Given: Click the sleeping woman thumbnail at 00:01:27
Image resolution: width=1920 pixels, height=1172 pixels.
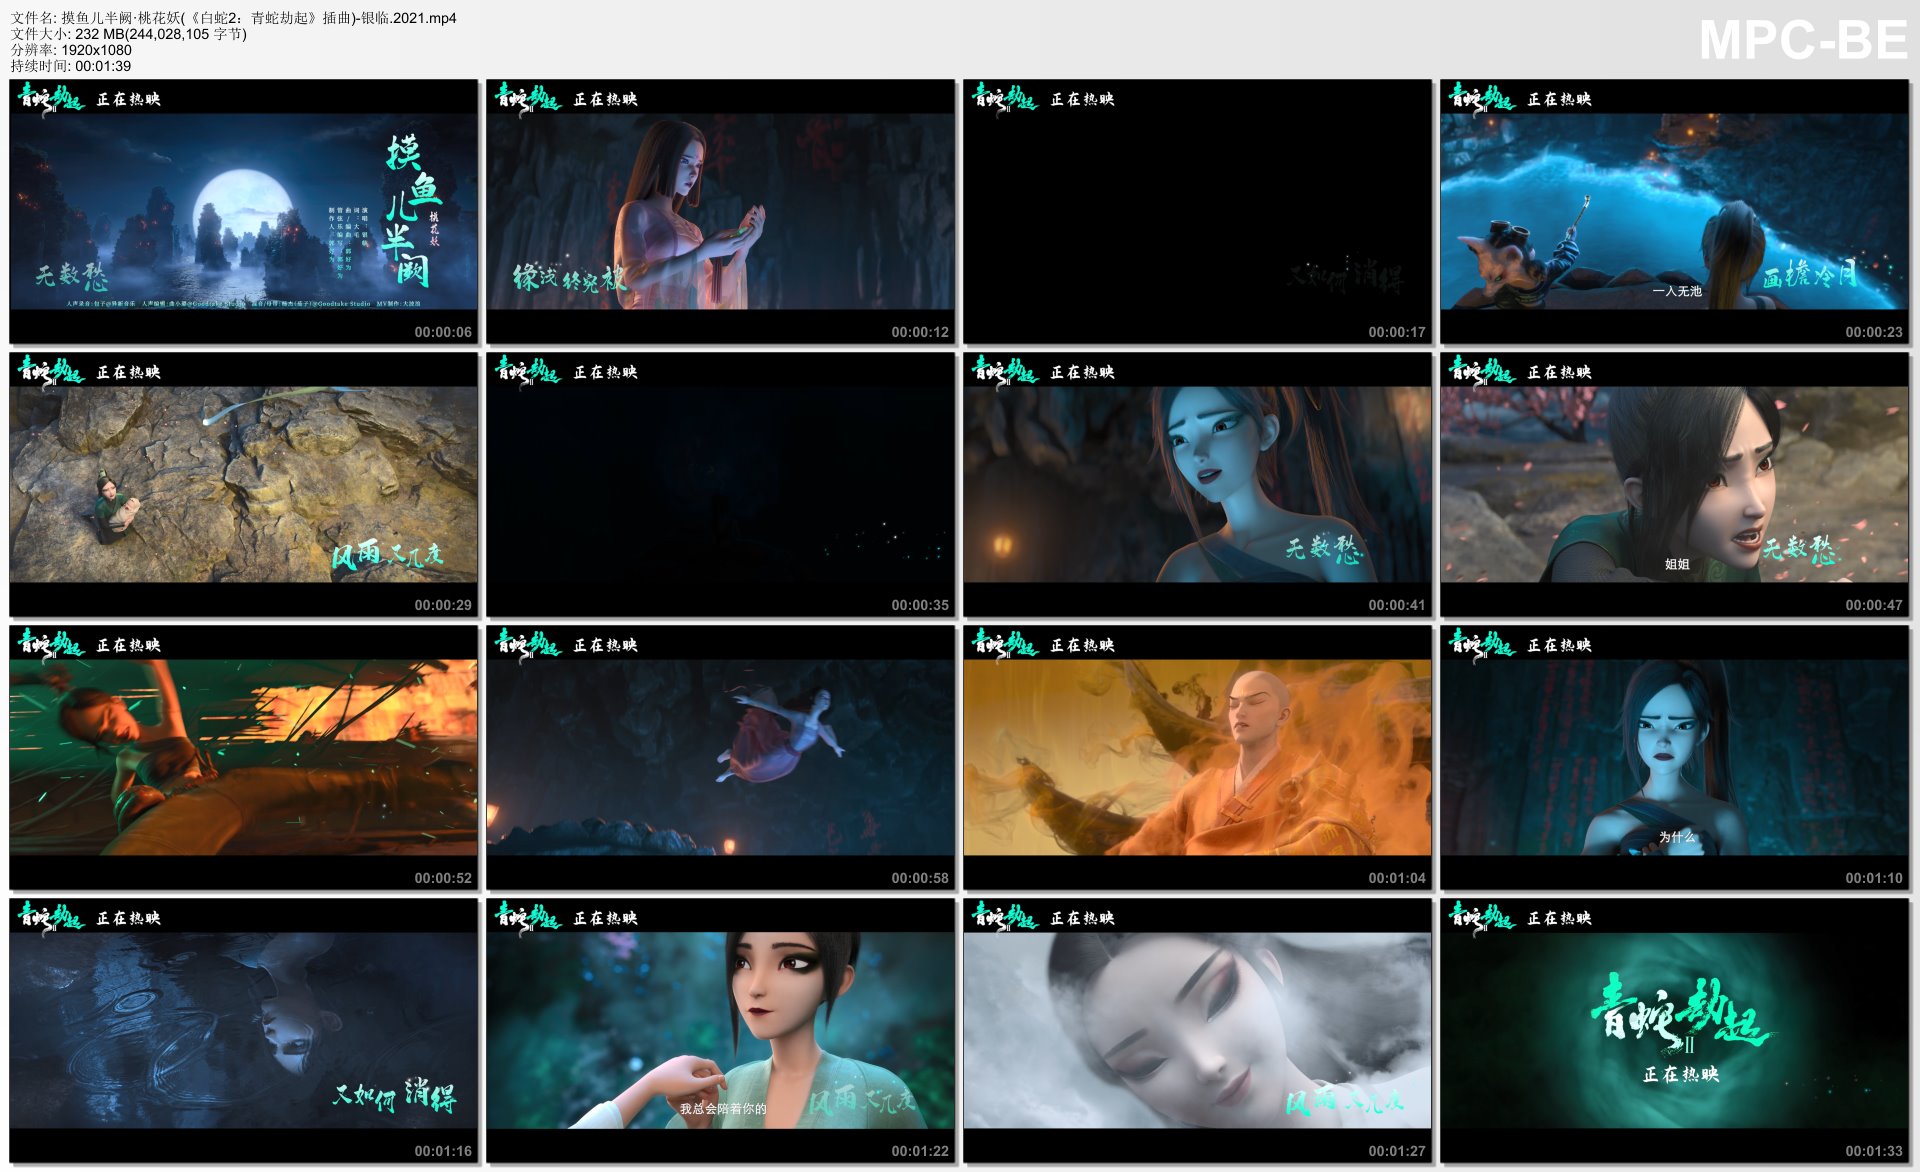Looking at the screenshot, I should click(1197, 1030).
